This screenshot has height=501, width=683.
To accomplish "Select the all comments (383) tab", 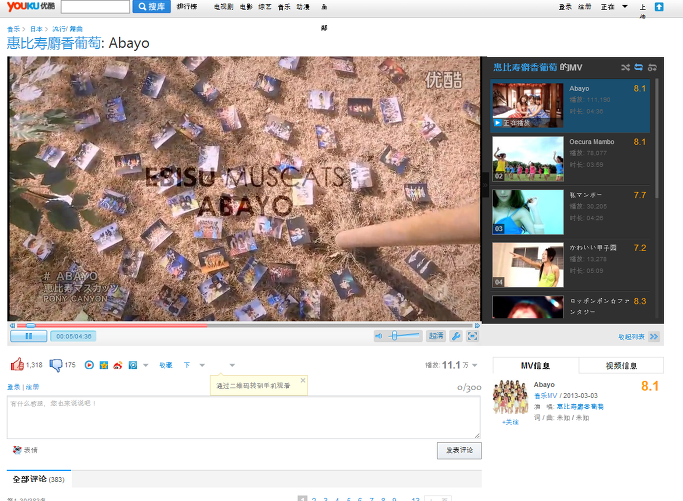I will coord(39,479).
